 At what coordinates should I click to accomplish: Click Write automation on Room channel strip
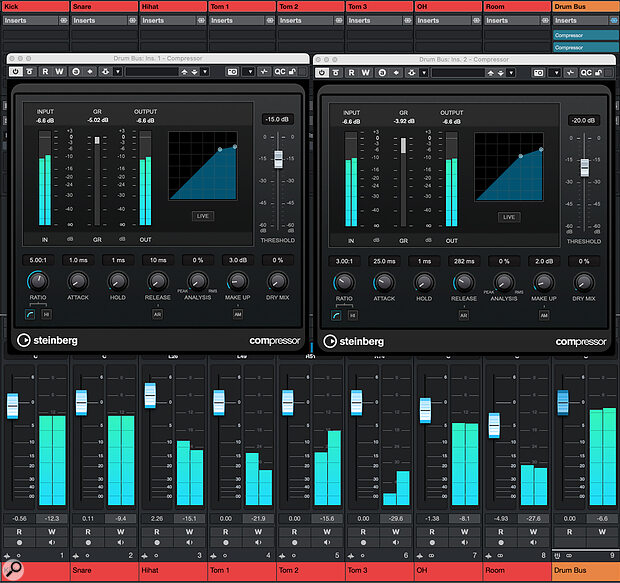click(533, 532)
